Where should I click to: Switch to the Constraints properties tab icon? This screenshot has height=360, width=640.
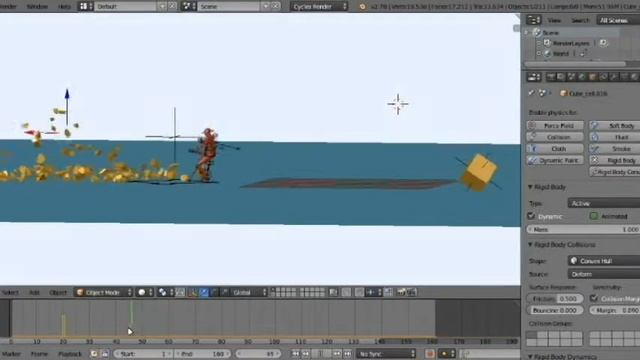coord(603,77)
